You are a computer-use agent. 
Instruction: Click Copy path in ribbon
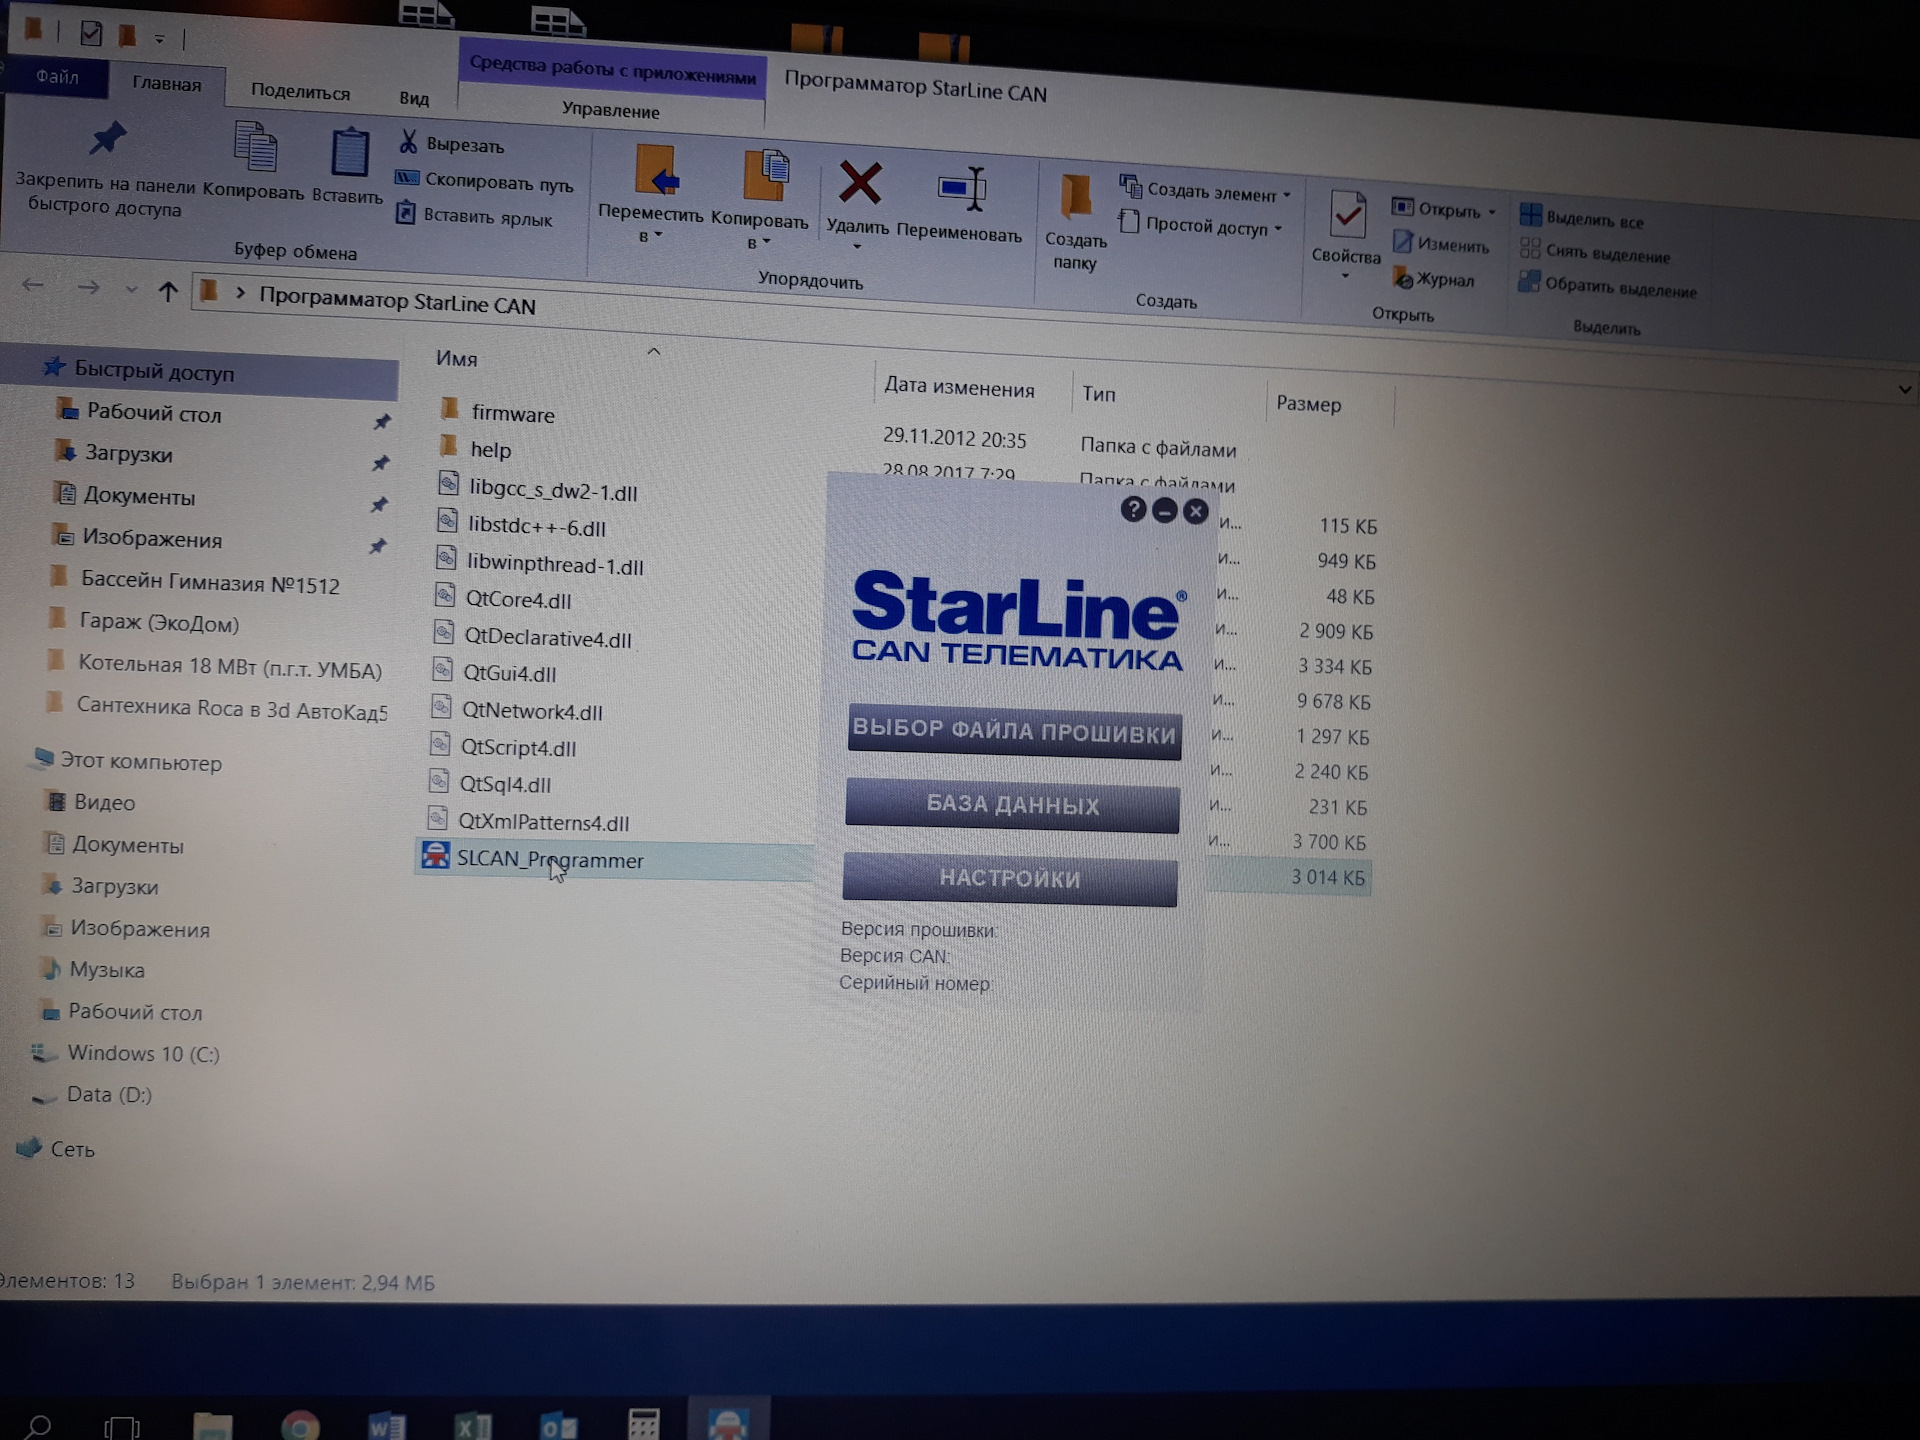coord(484,181)
